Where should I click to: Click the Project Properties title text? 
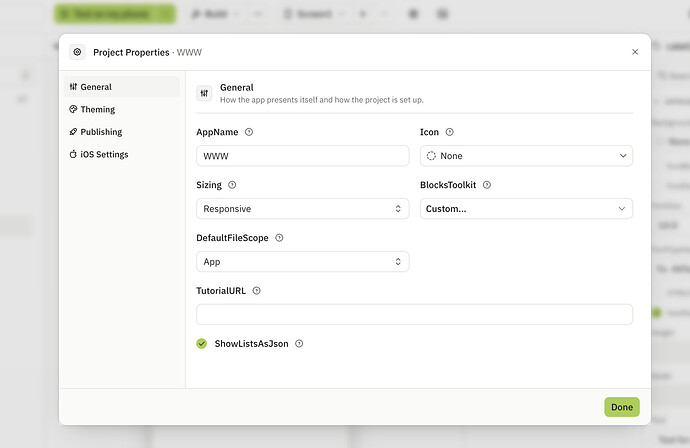(131, 52)
